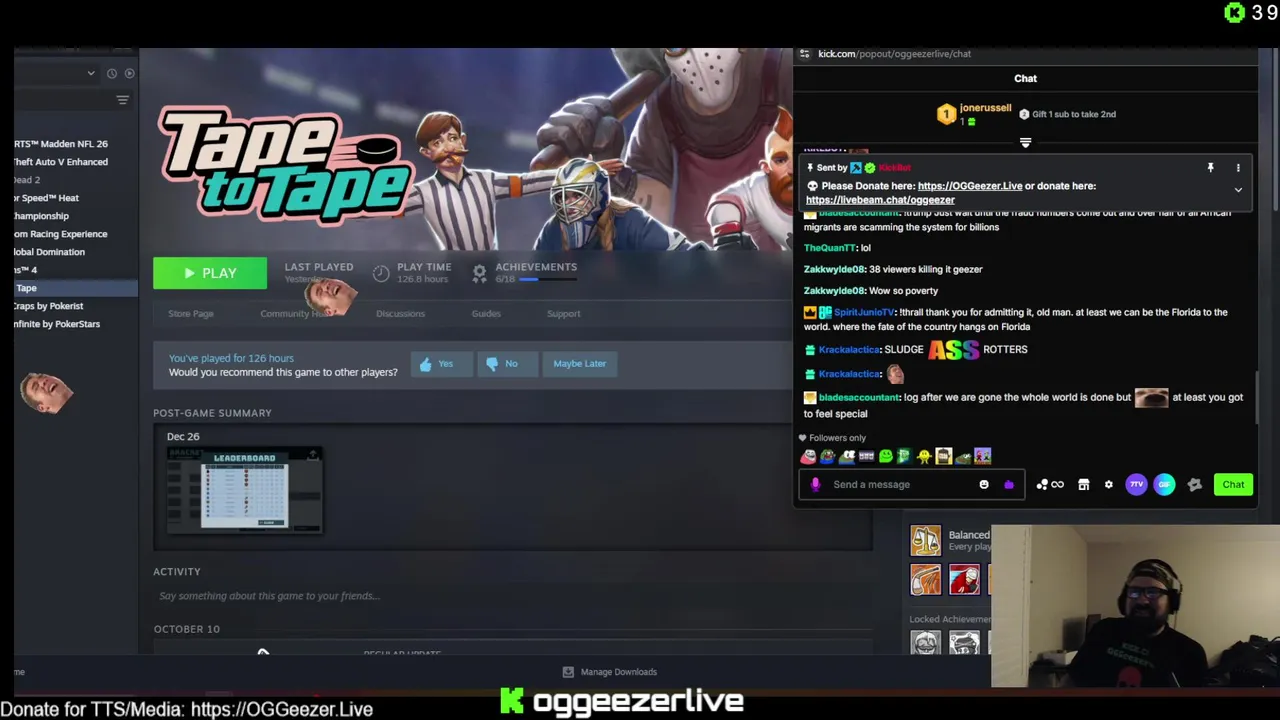Insert the yellow stick-figure quick emote
The height and width of the screenshot is (720, 1280).
point(924,457)
